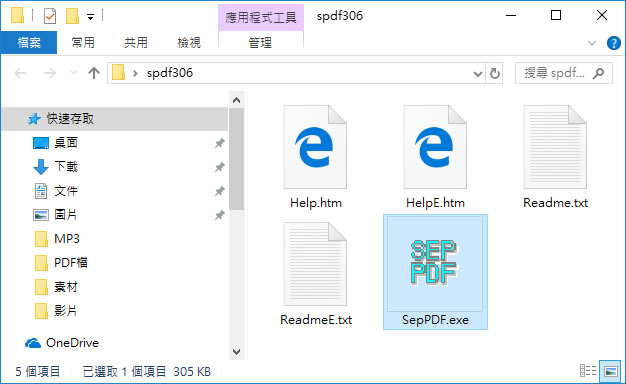Open the 常用 ribbon tab

(83, 42)
